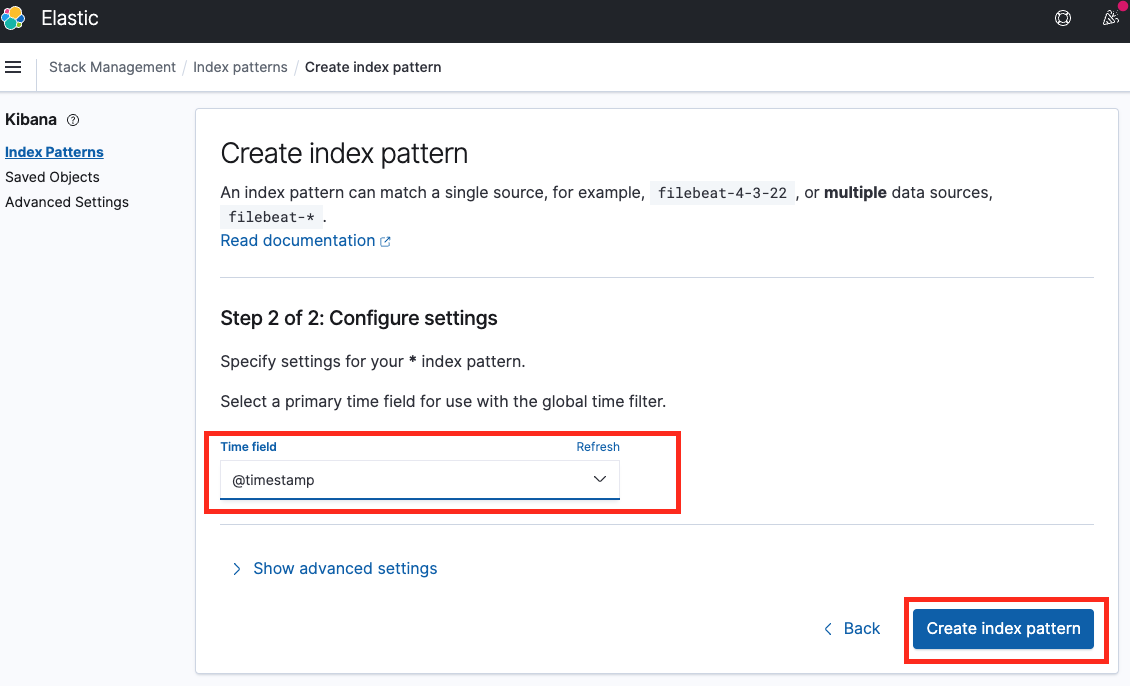Click the Kibana help question icon
Viewport: 1130px width, 686px height.
pos(73,120)
